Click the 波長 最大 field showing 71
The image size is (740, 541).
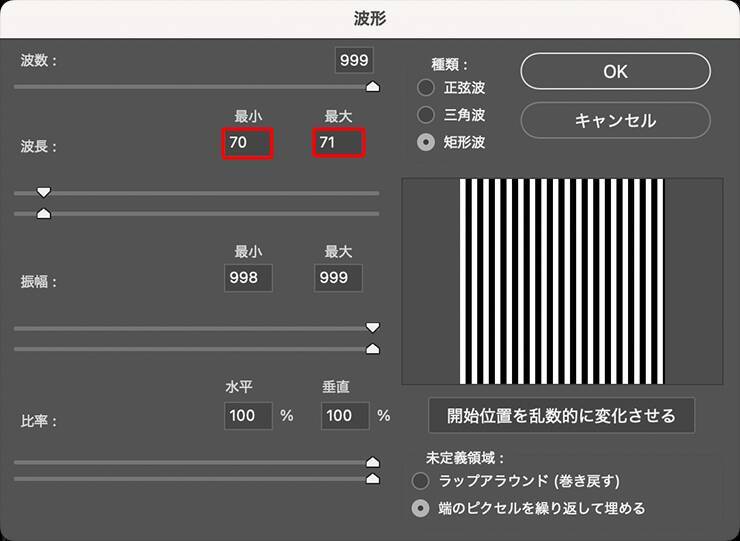(338, 143)
